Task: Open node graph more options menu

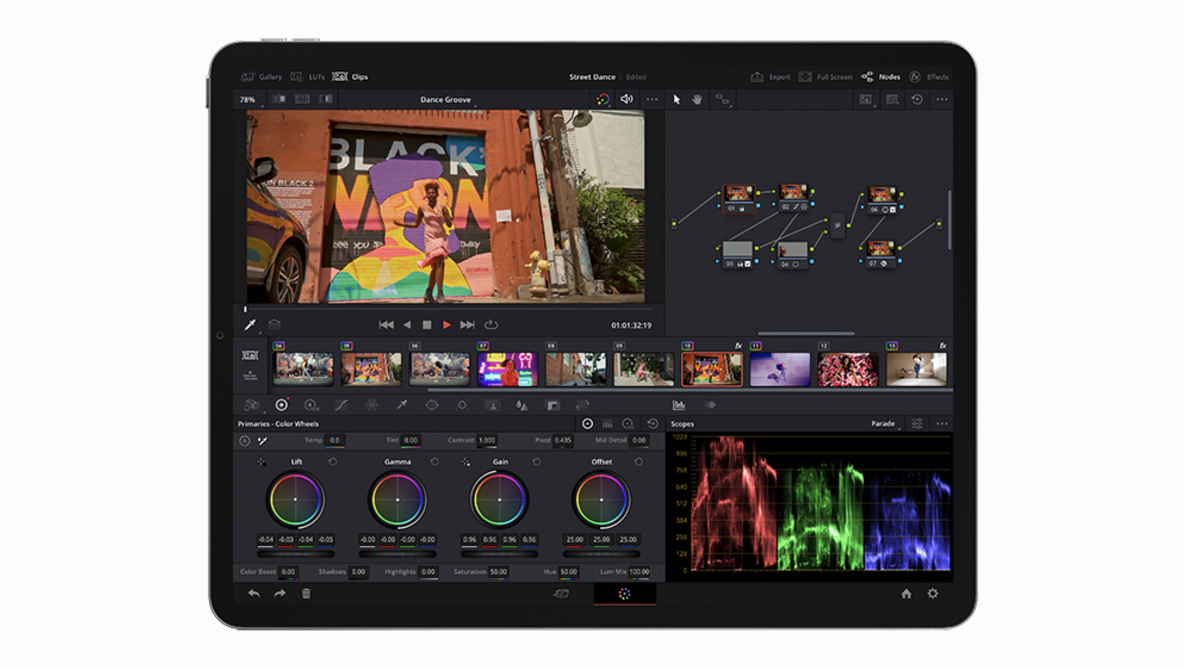Action: point(942,99)
